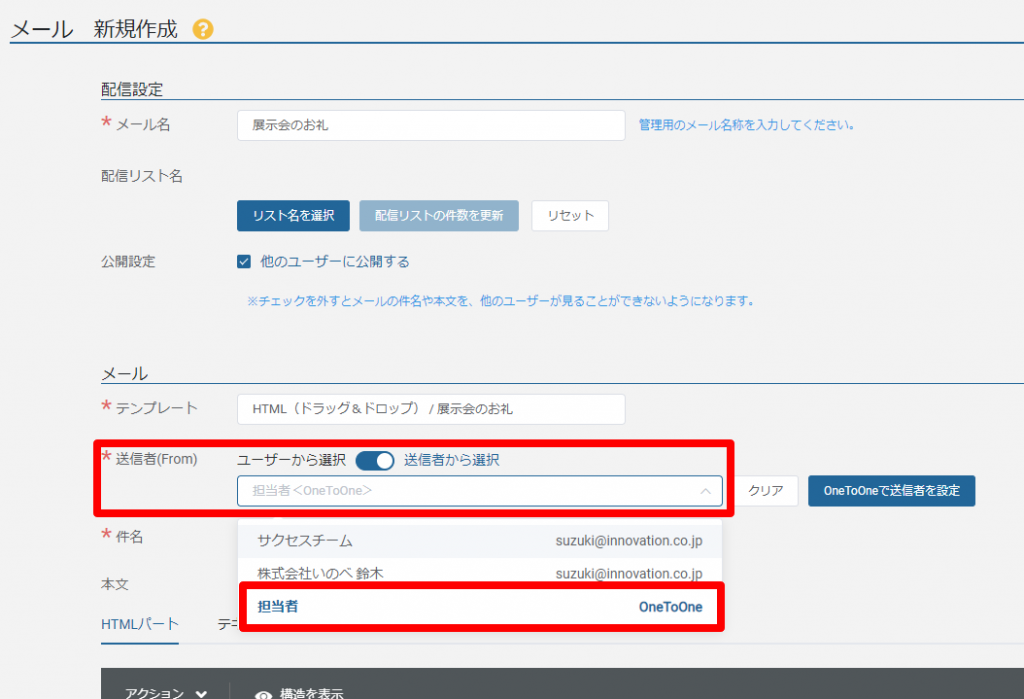Click the 展示会のお礼 mail name field
Viewport: 1024px width, 699px height.
click(430, 125)
